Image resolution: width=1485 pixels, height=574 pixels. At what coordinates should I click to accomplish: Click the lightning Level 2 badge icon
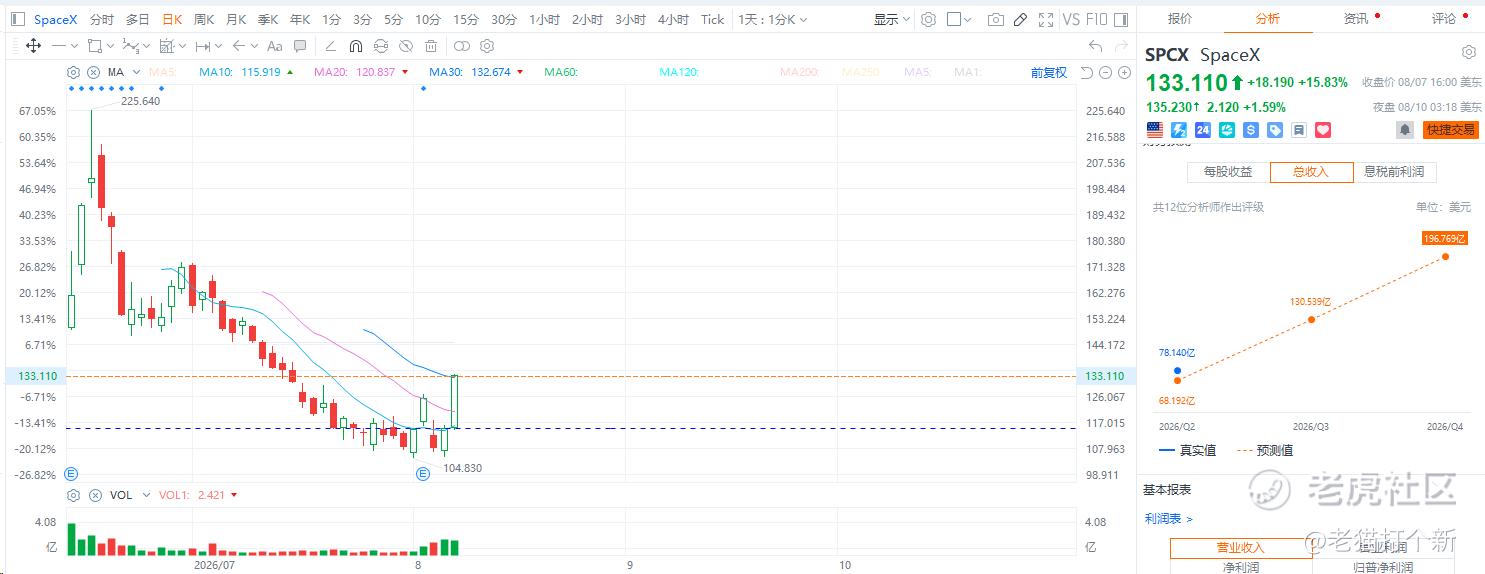[1179, 130]
